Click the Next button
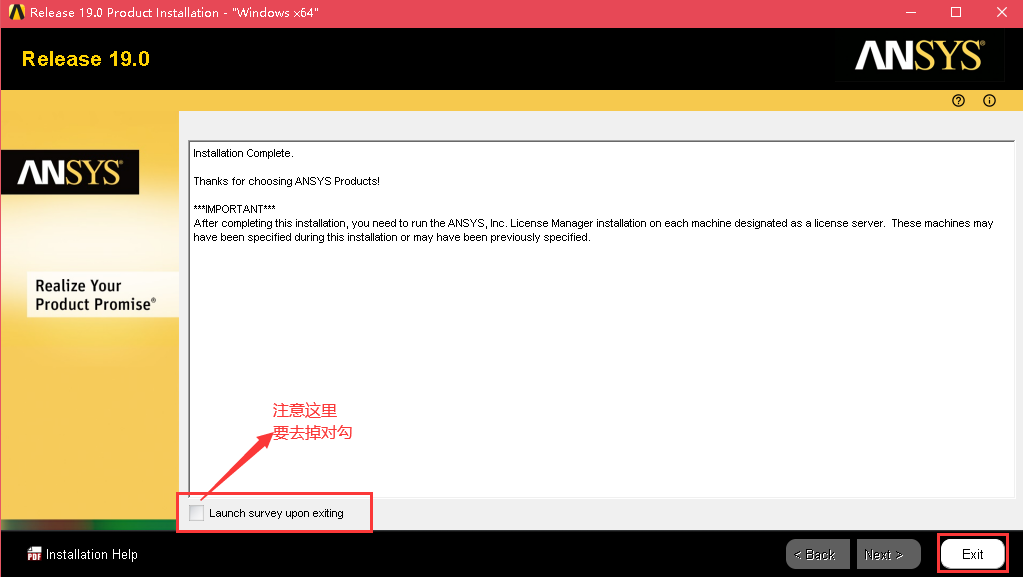 [x=889, y=554]
